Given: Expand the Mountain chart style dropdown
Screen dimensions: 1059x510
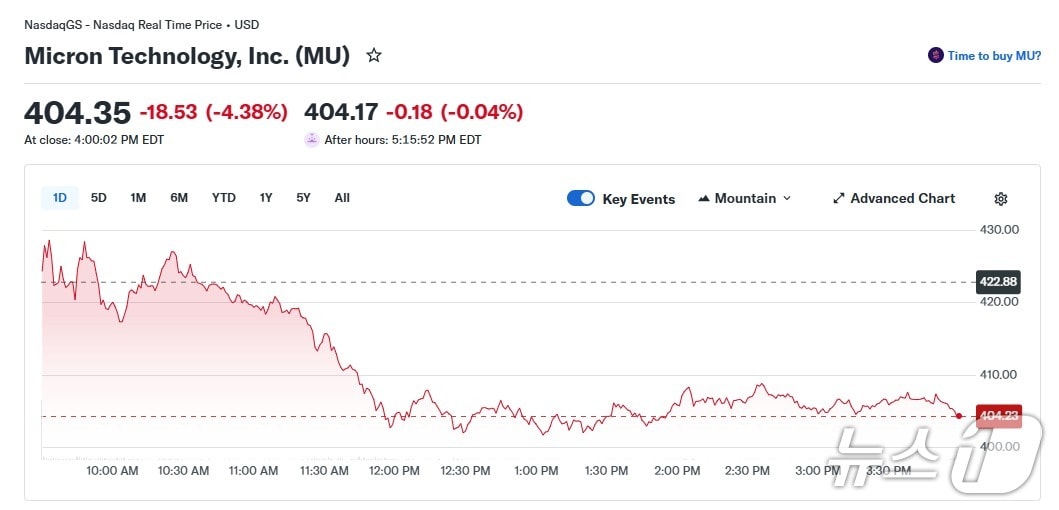Looking at the screenshot, I should click(x=786, y=199).
